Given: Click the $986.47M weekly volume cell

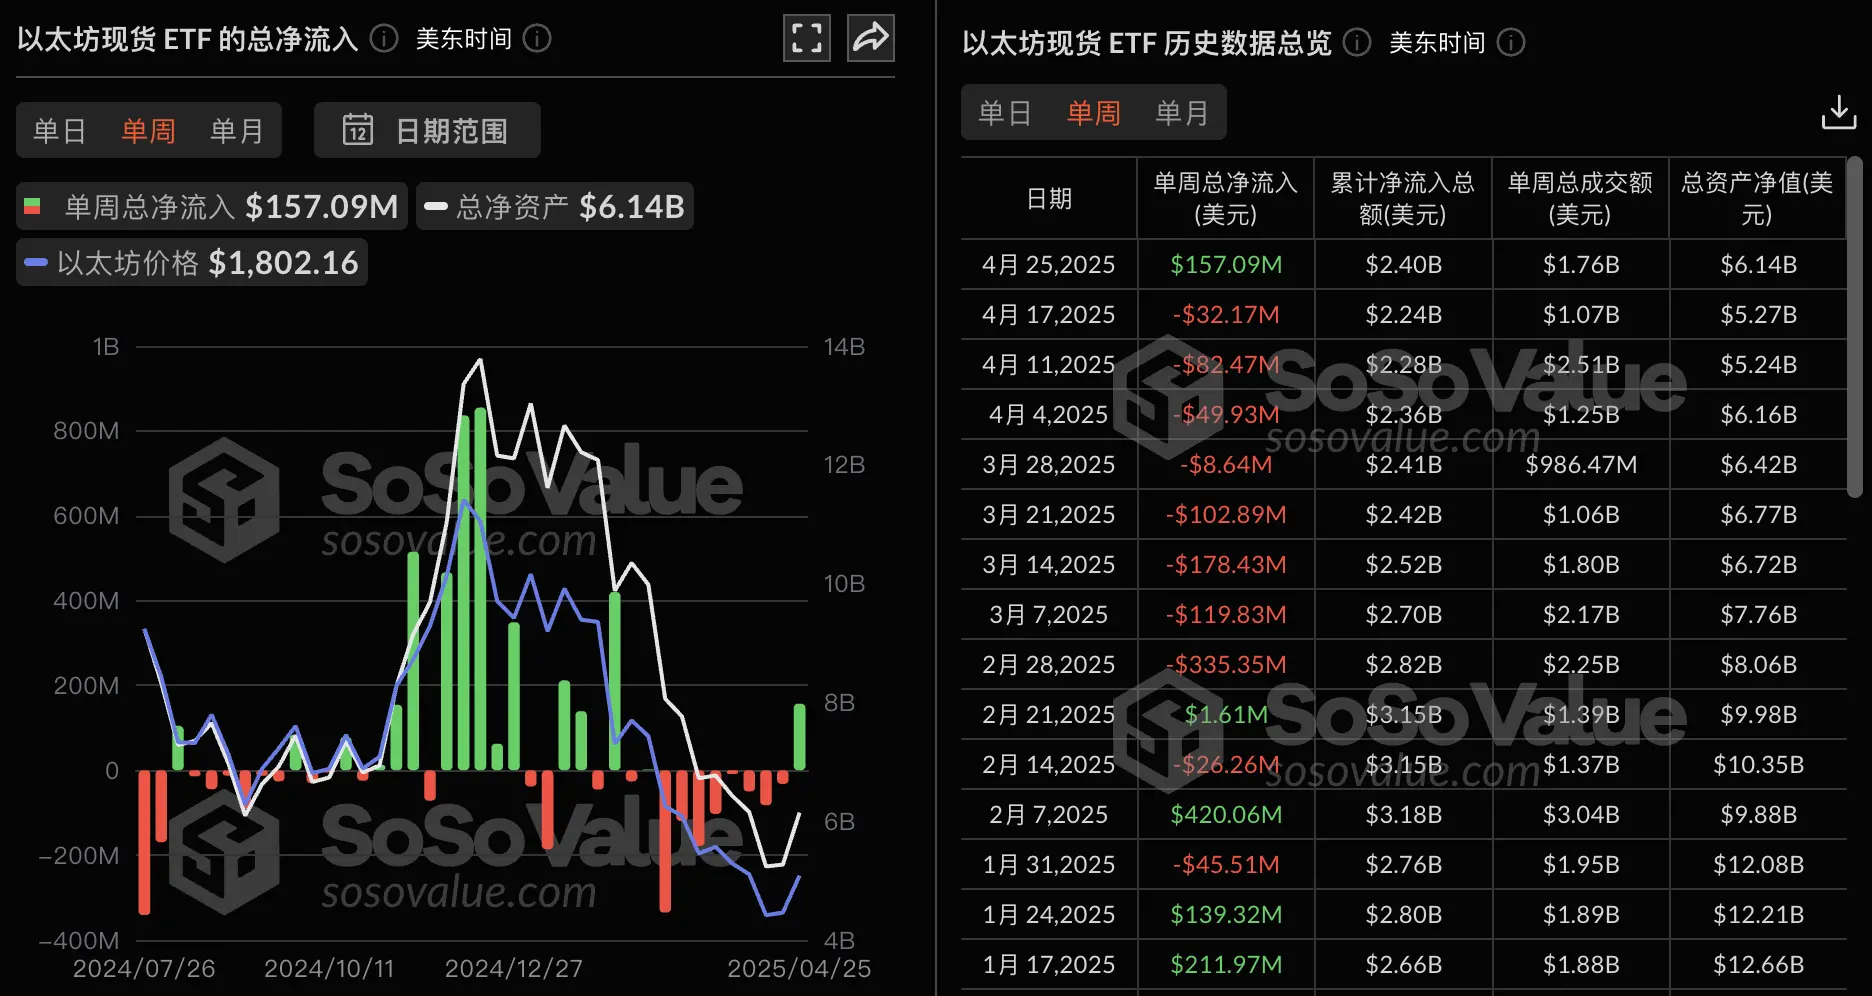Looking at the screenshot, I should coord(1581,465).
